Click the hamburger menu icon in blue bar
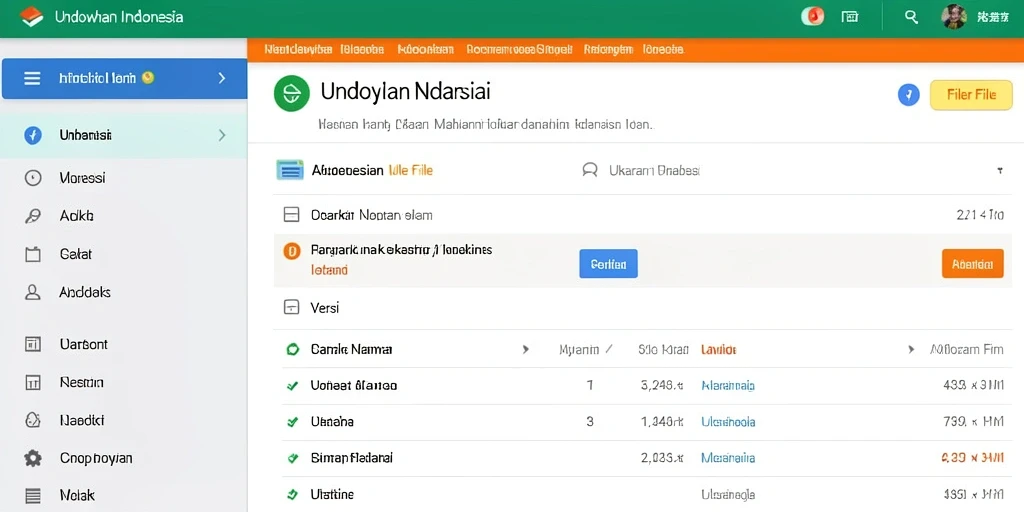 coord(32,78)
